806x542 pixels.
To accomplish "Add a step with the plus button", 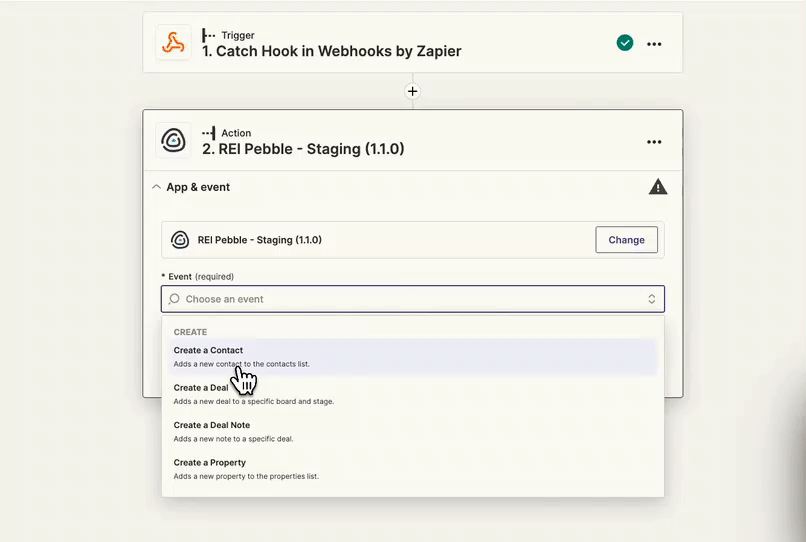I will pos(412,92).
